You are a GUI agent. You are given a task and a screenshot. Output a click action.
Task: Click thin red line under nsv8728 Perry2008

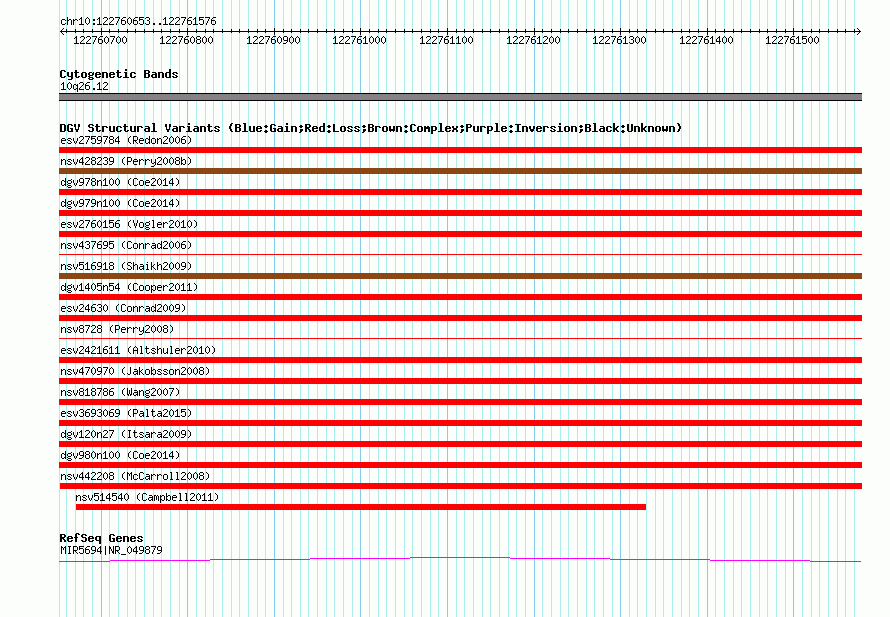[460, 338]
